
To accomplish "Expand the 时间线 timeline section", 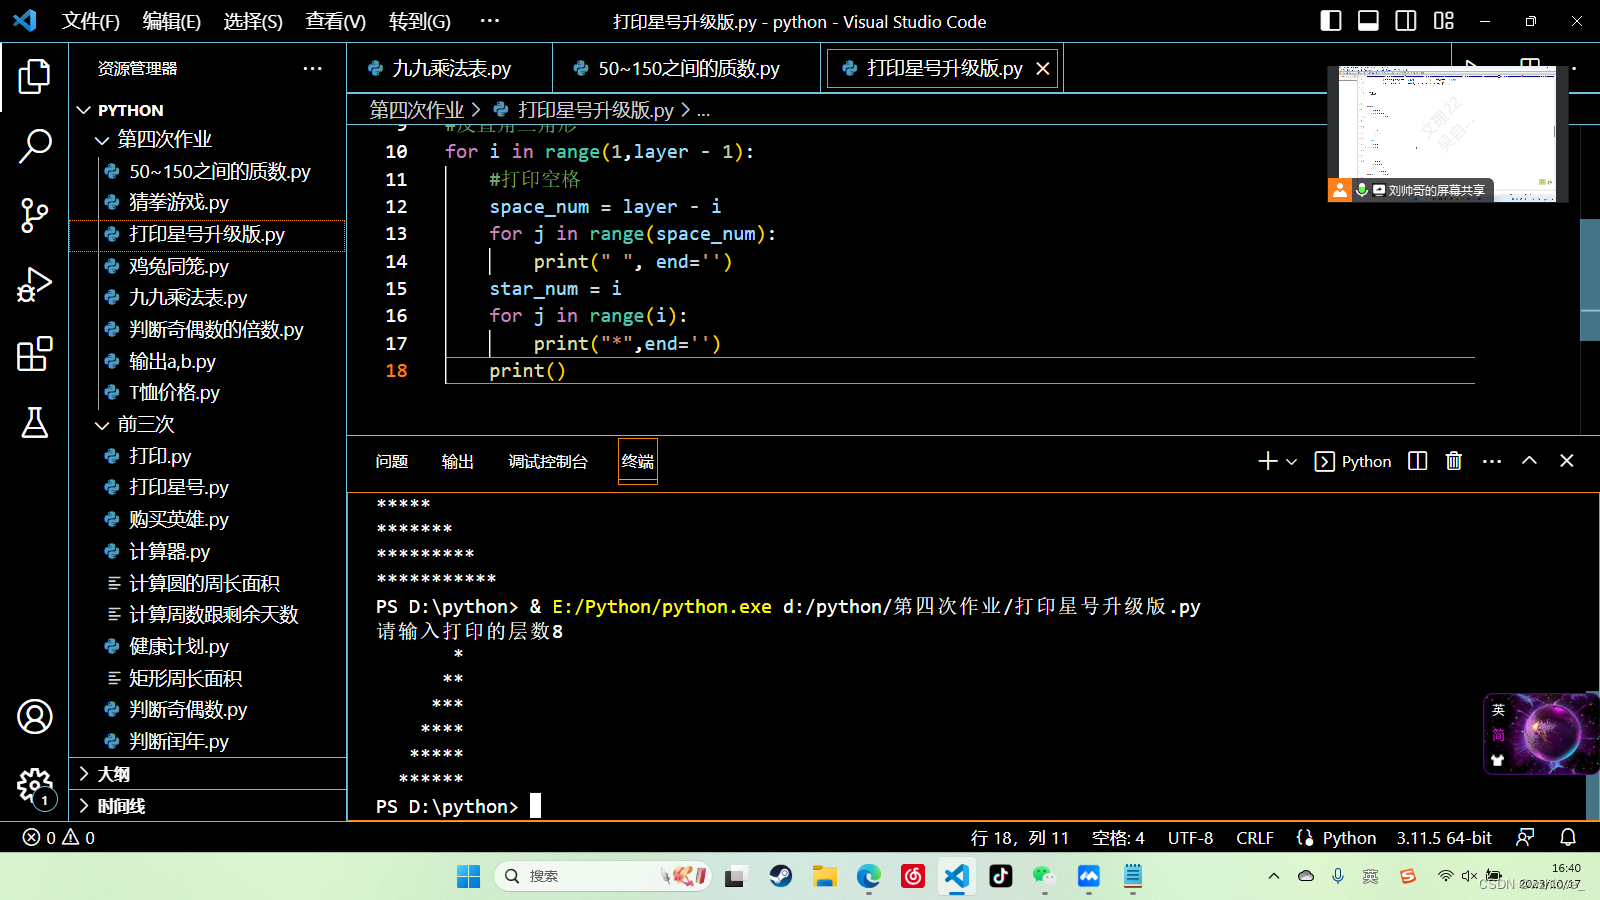I will [x=207, y=806].
